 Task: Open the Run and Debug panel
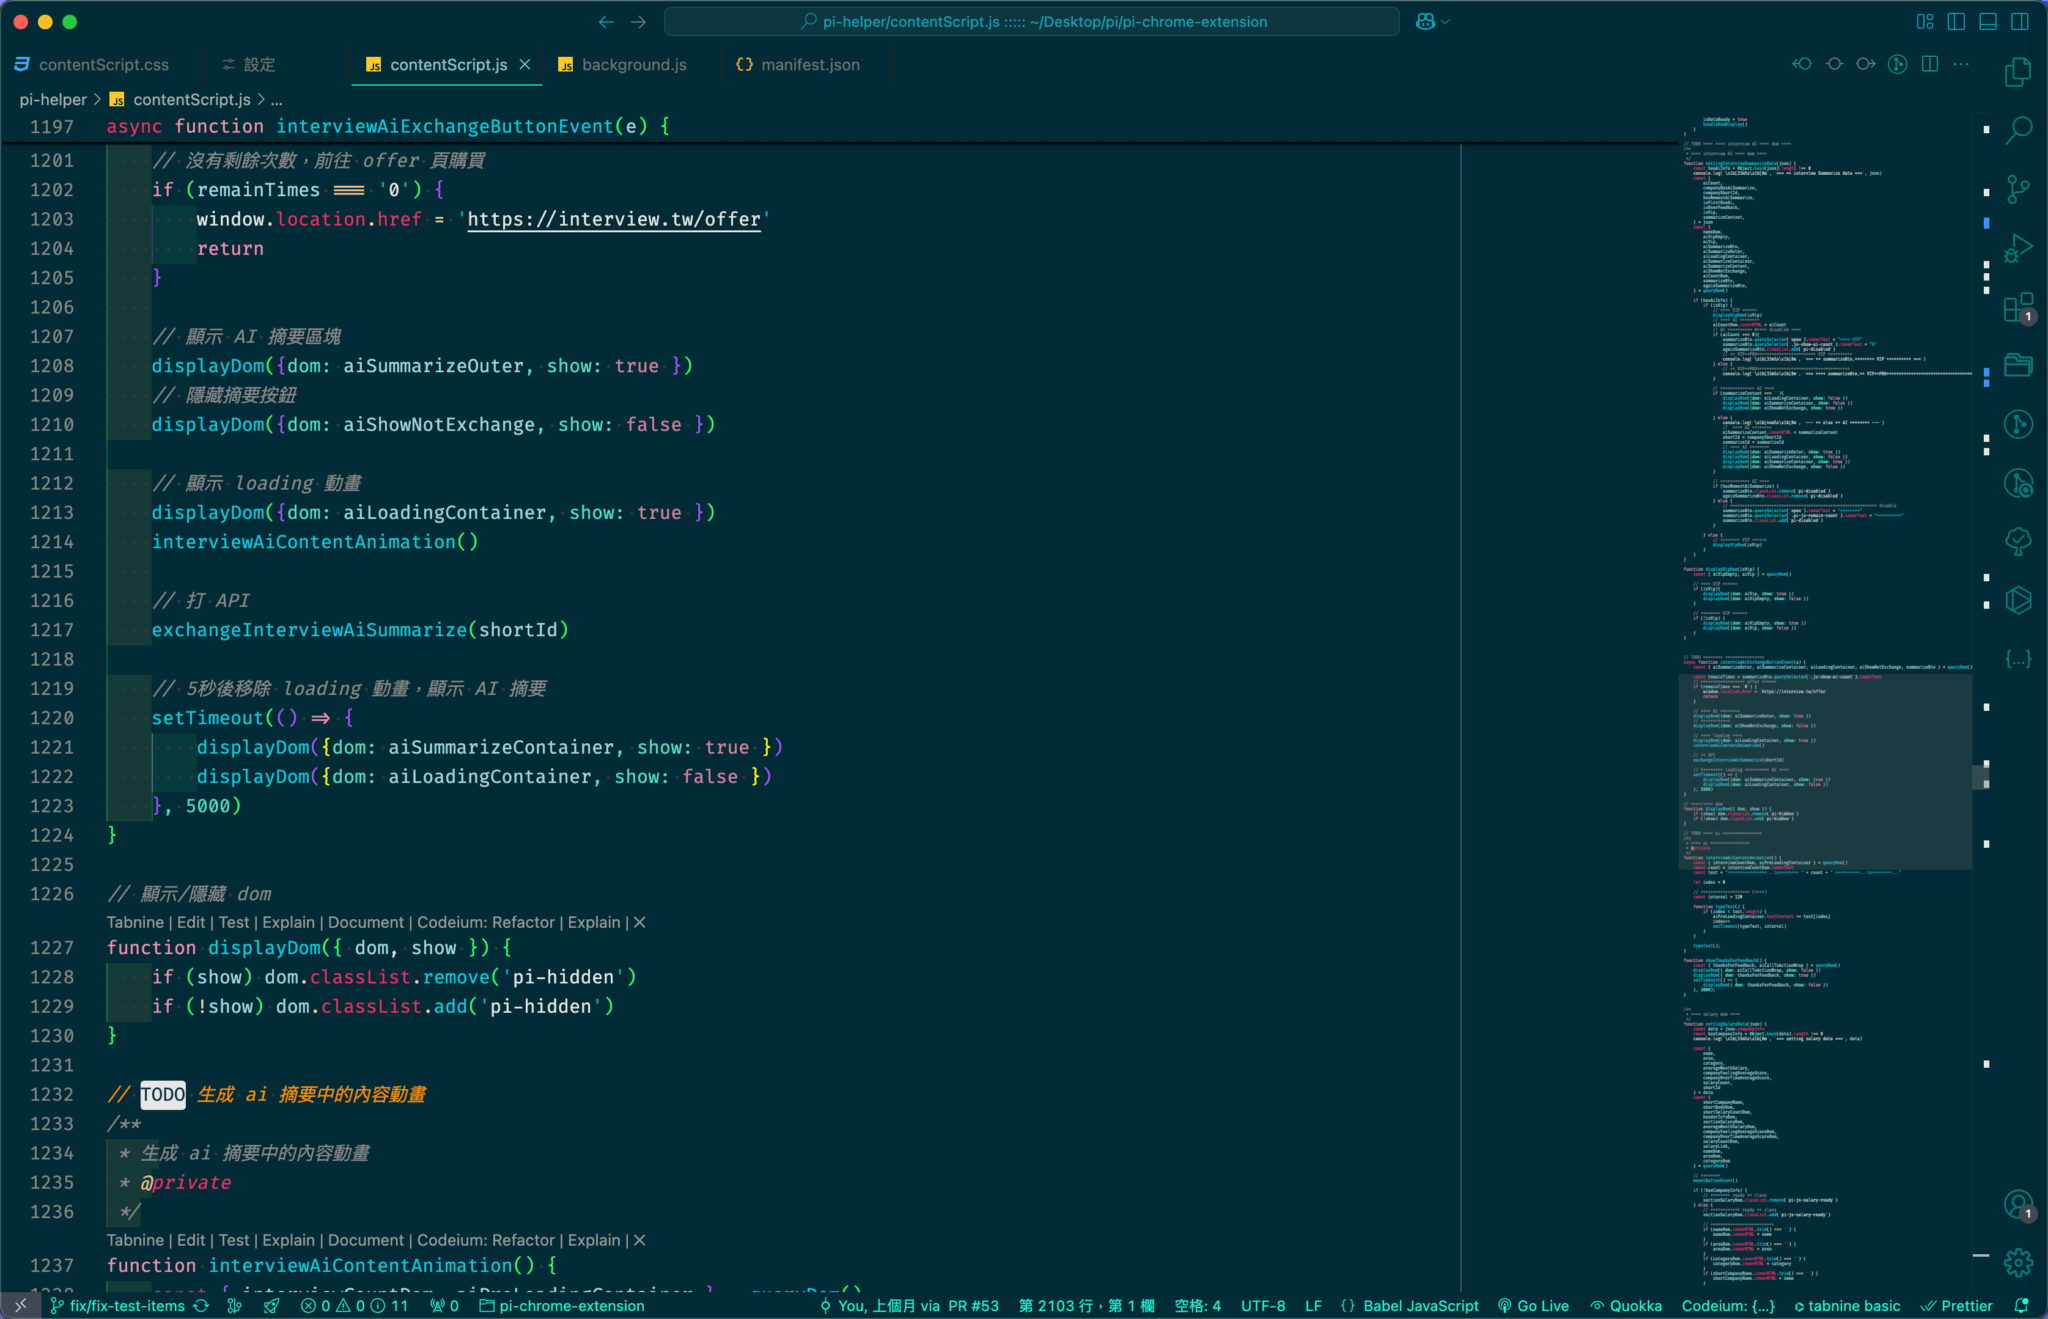coord(2018,247)
